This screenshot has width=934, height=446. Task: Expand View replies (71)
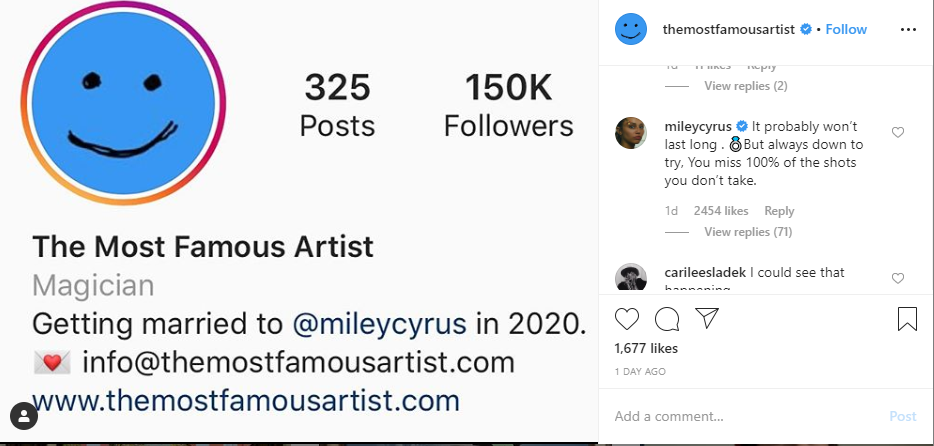pos(747,232)
